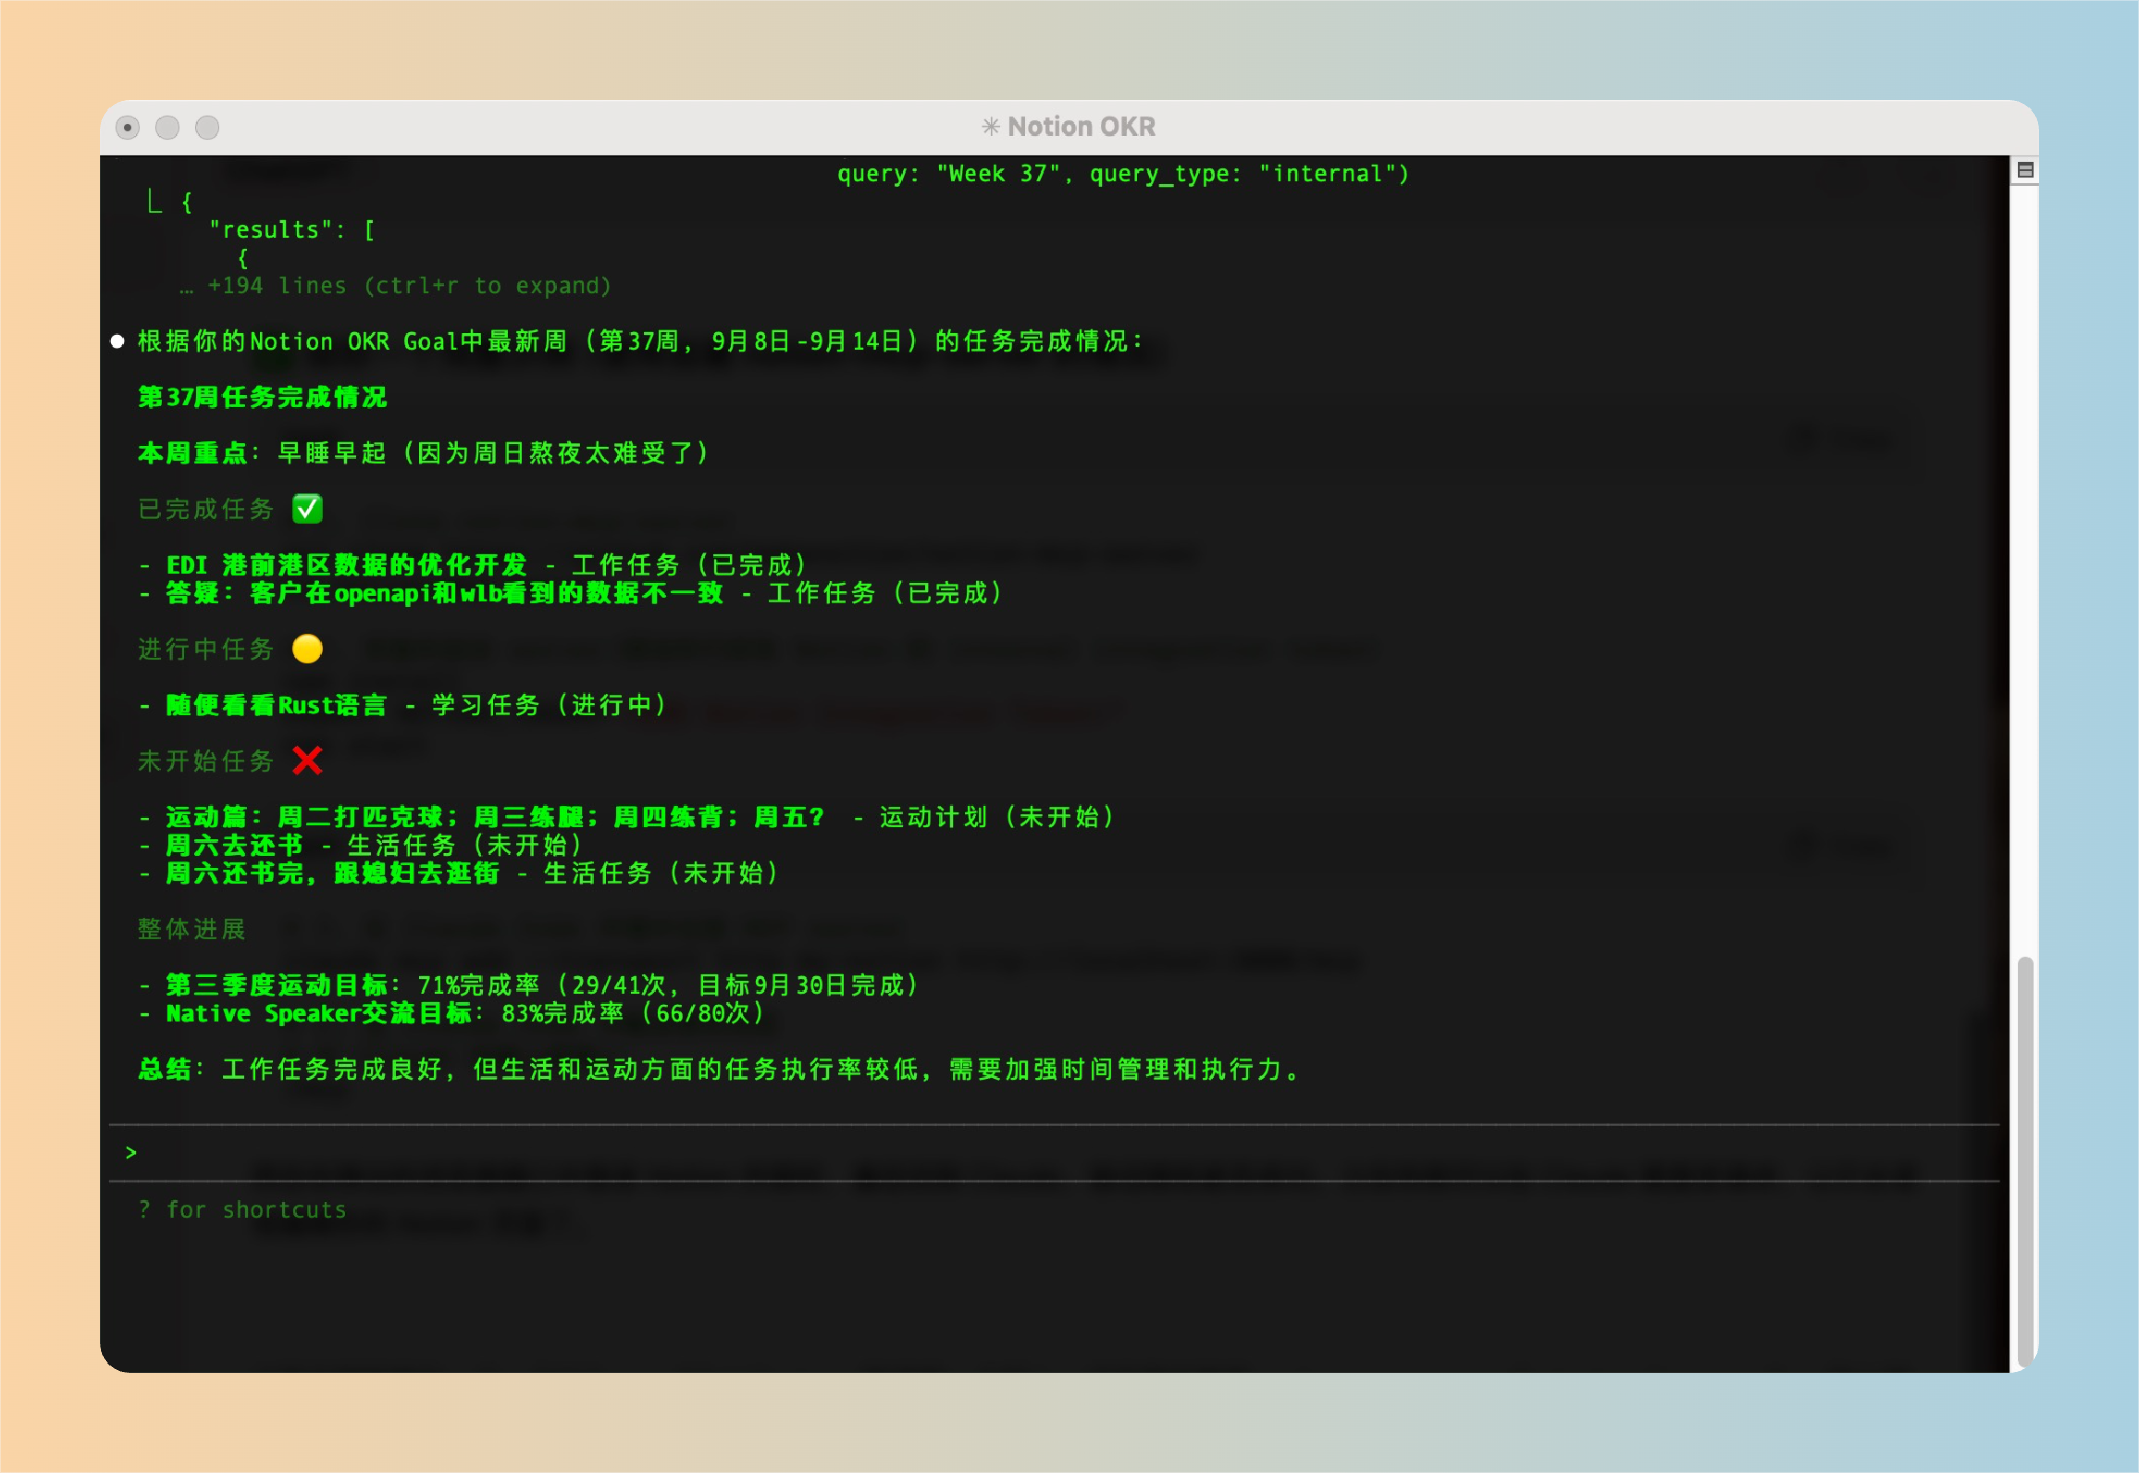Click the prompt chevron symbol
The image size is (2139, 1473).
tap(131, 1153)
